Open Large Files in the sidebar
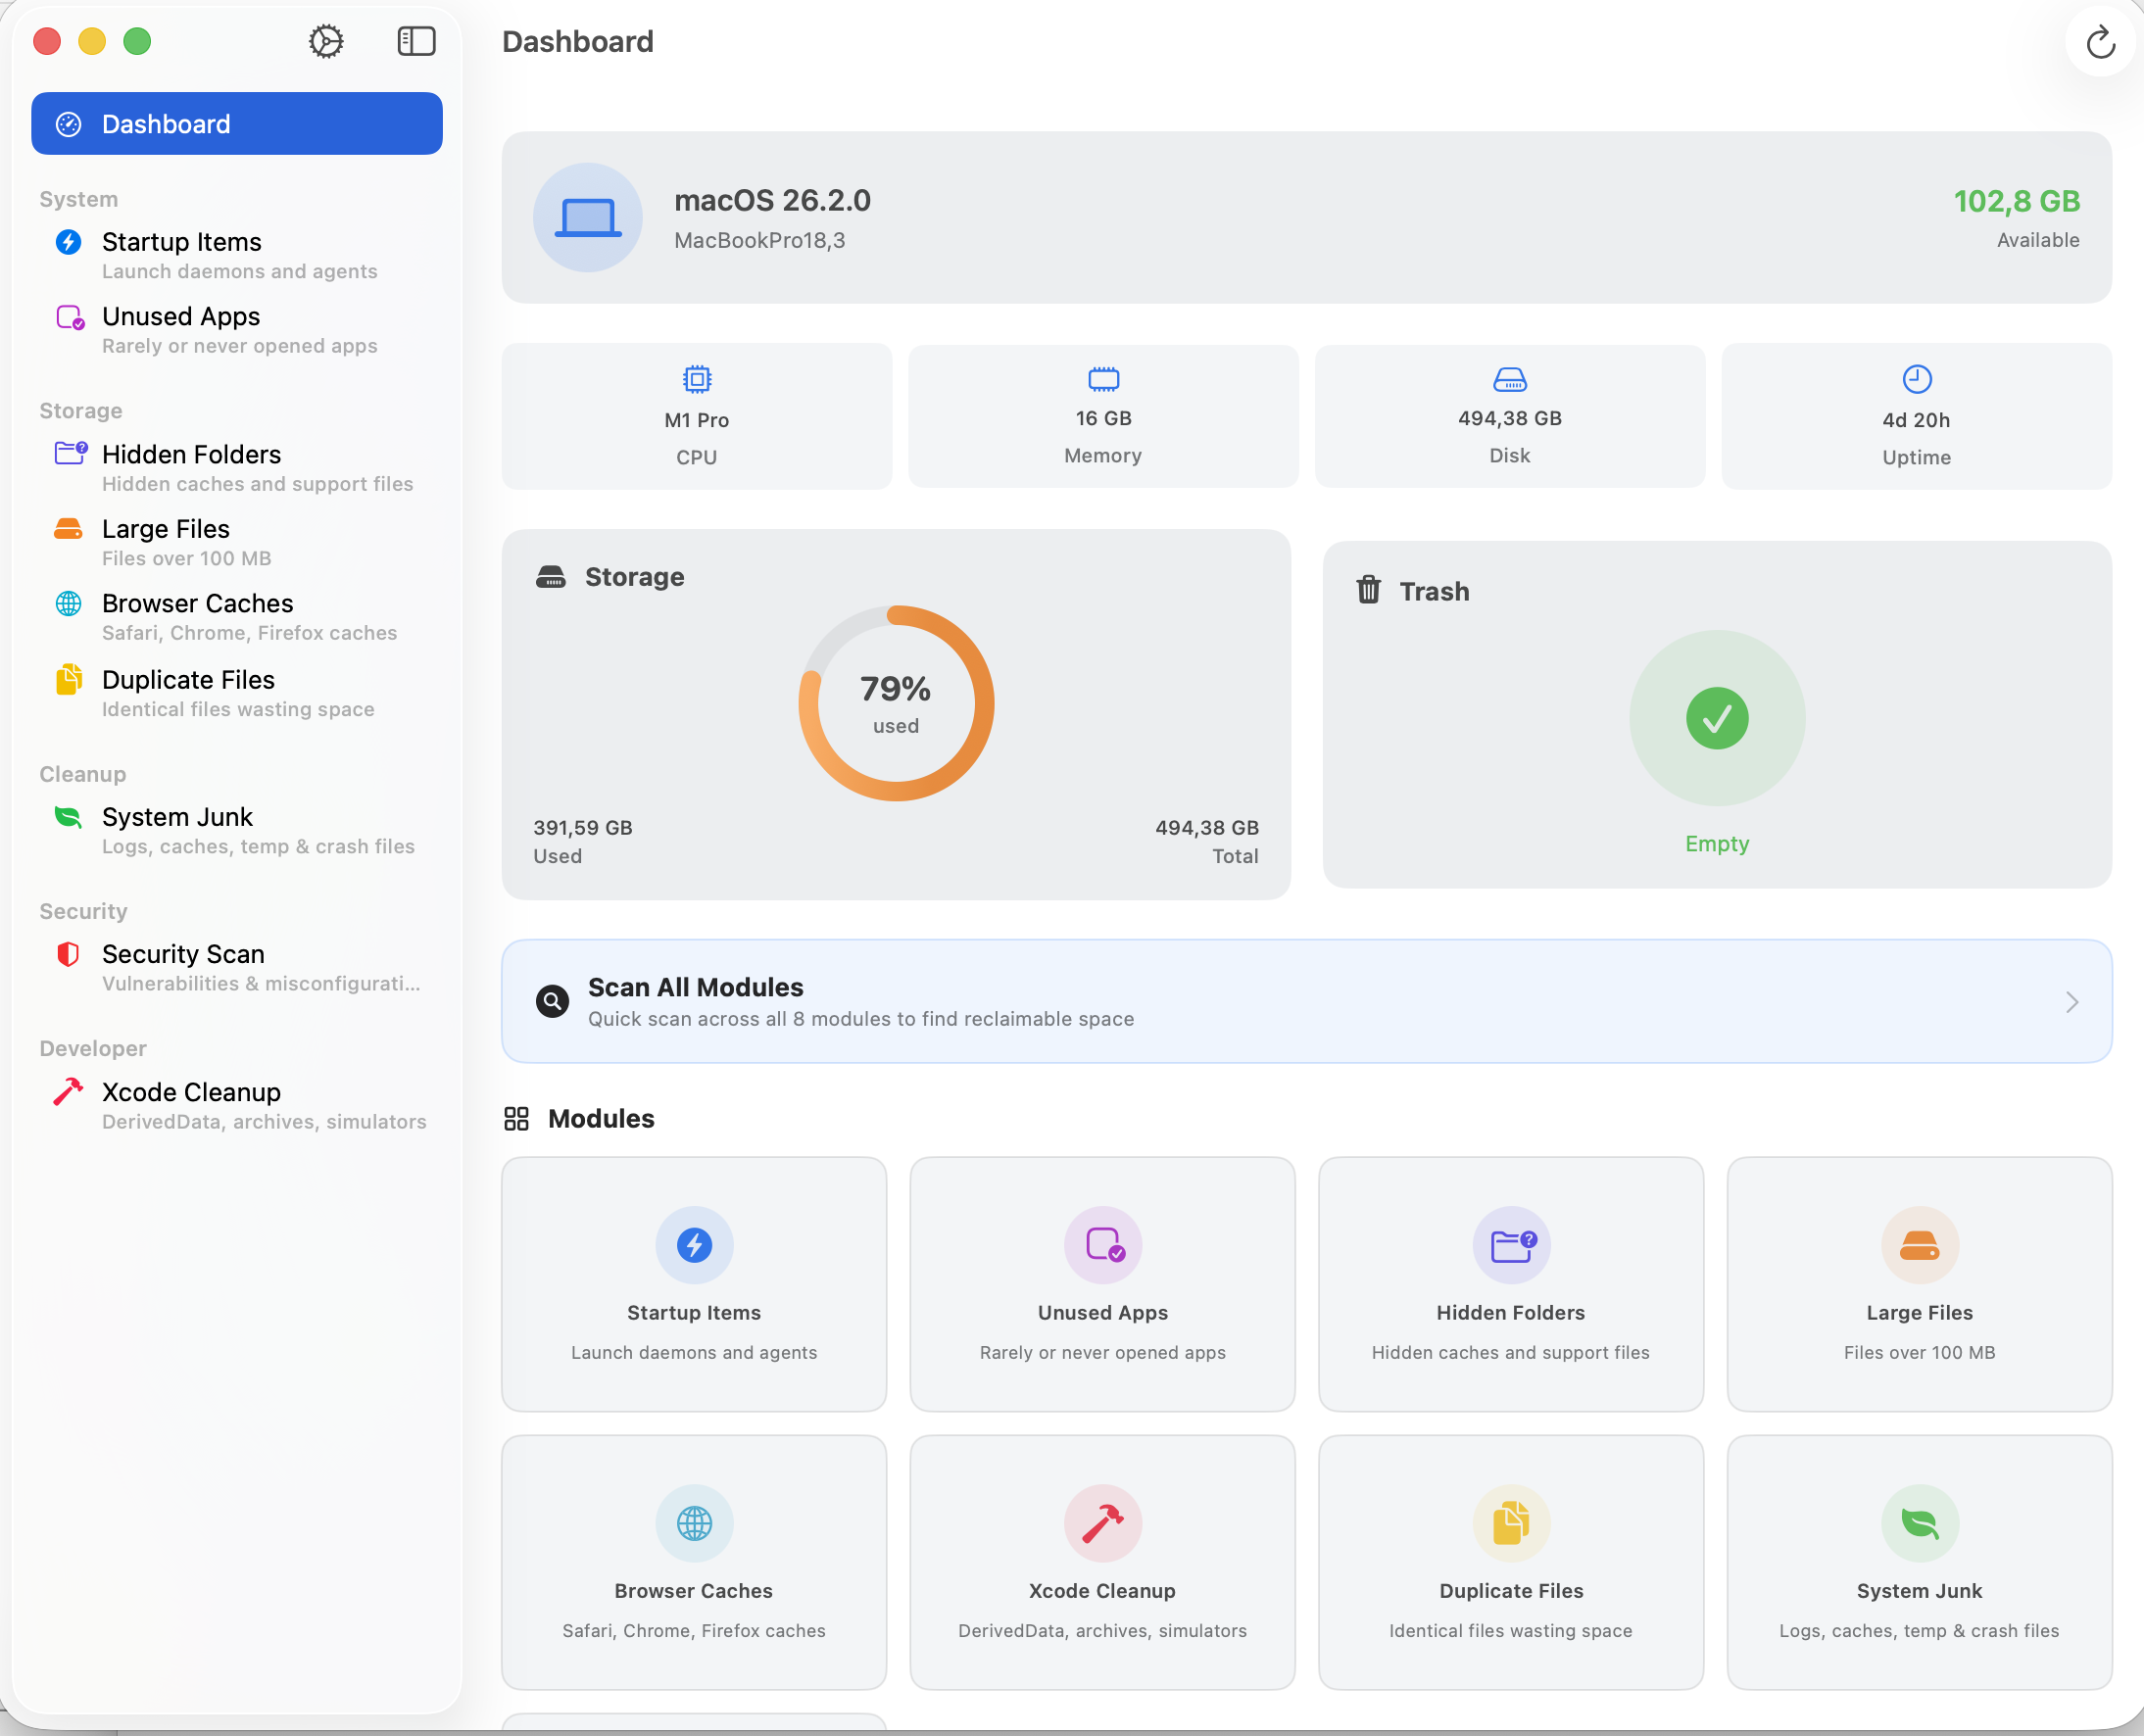The height and width of the screenshot is (1736, 2144). click(x=237, y=543)
